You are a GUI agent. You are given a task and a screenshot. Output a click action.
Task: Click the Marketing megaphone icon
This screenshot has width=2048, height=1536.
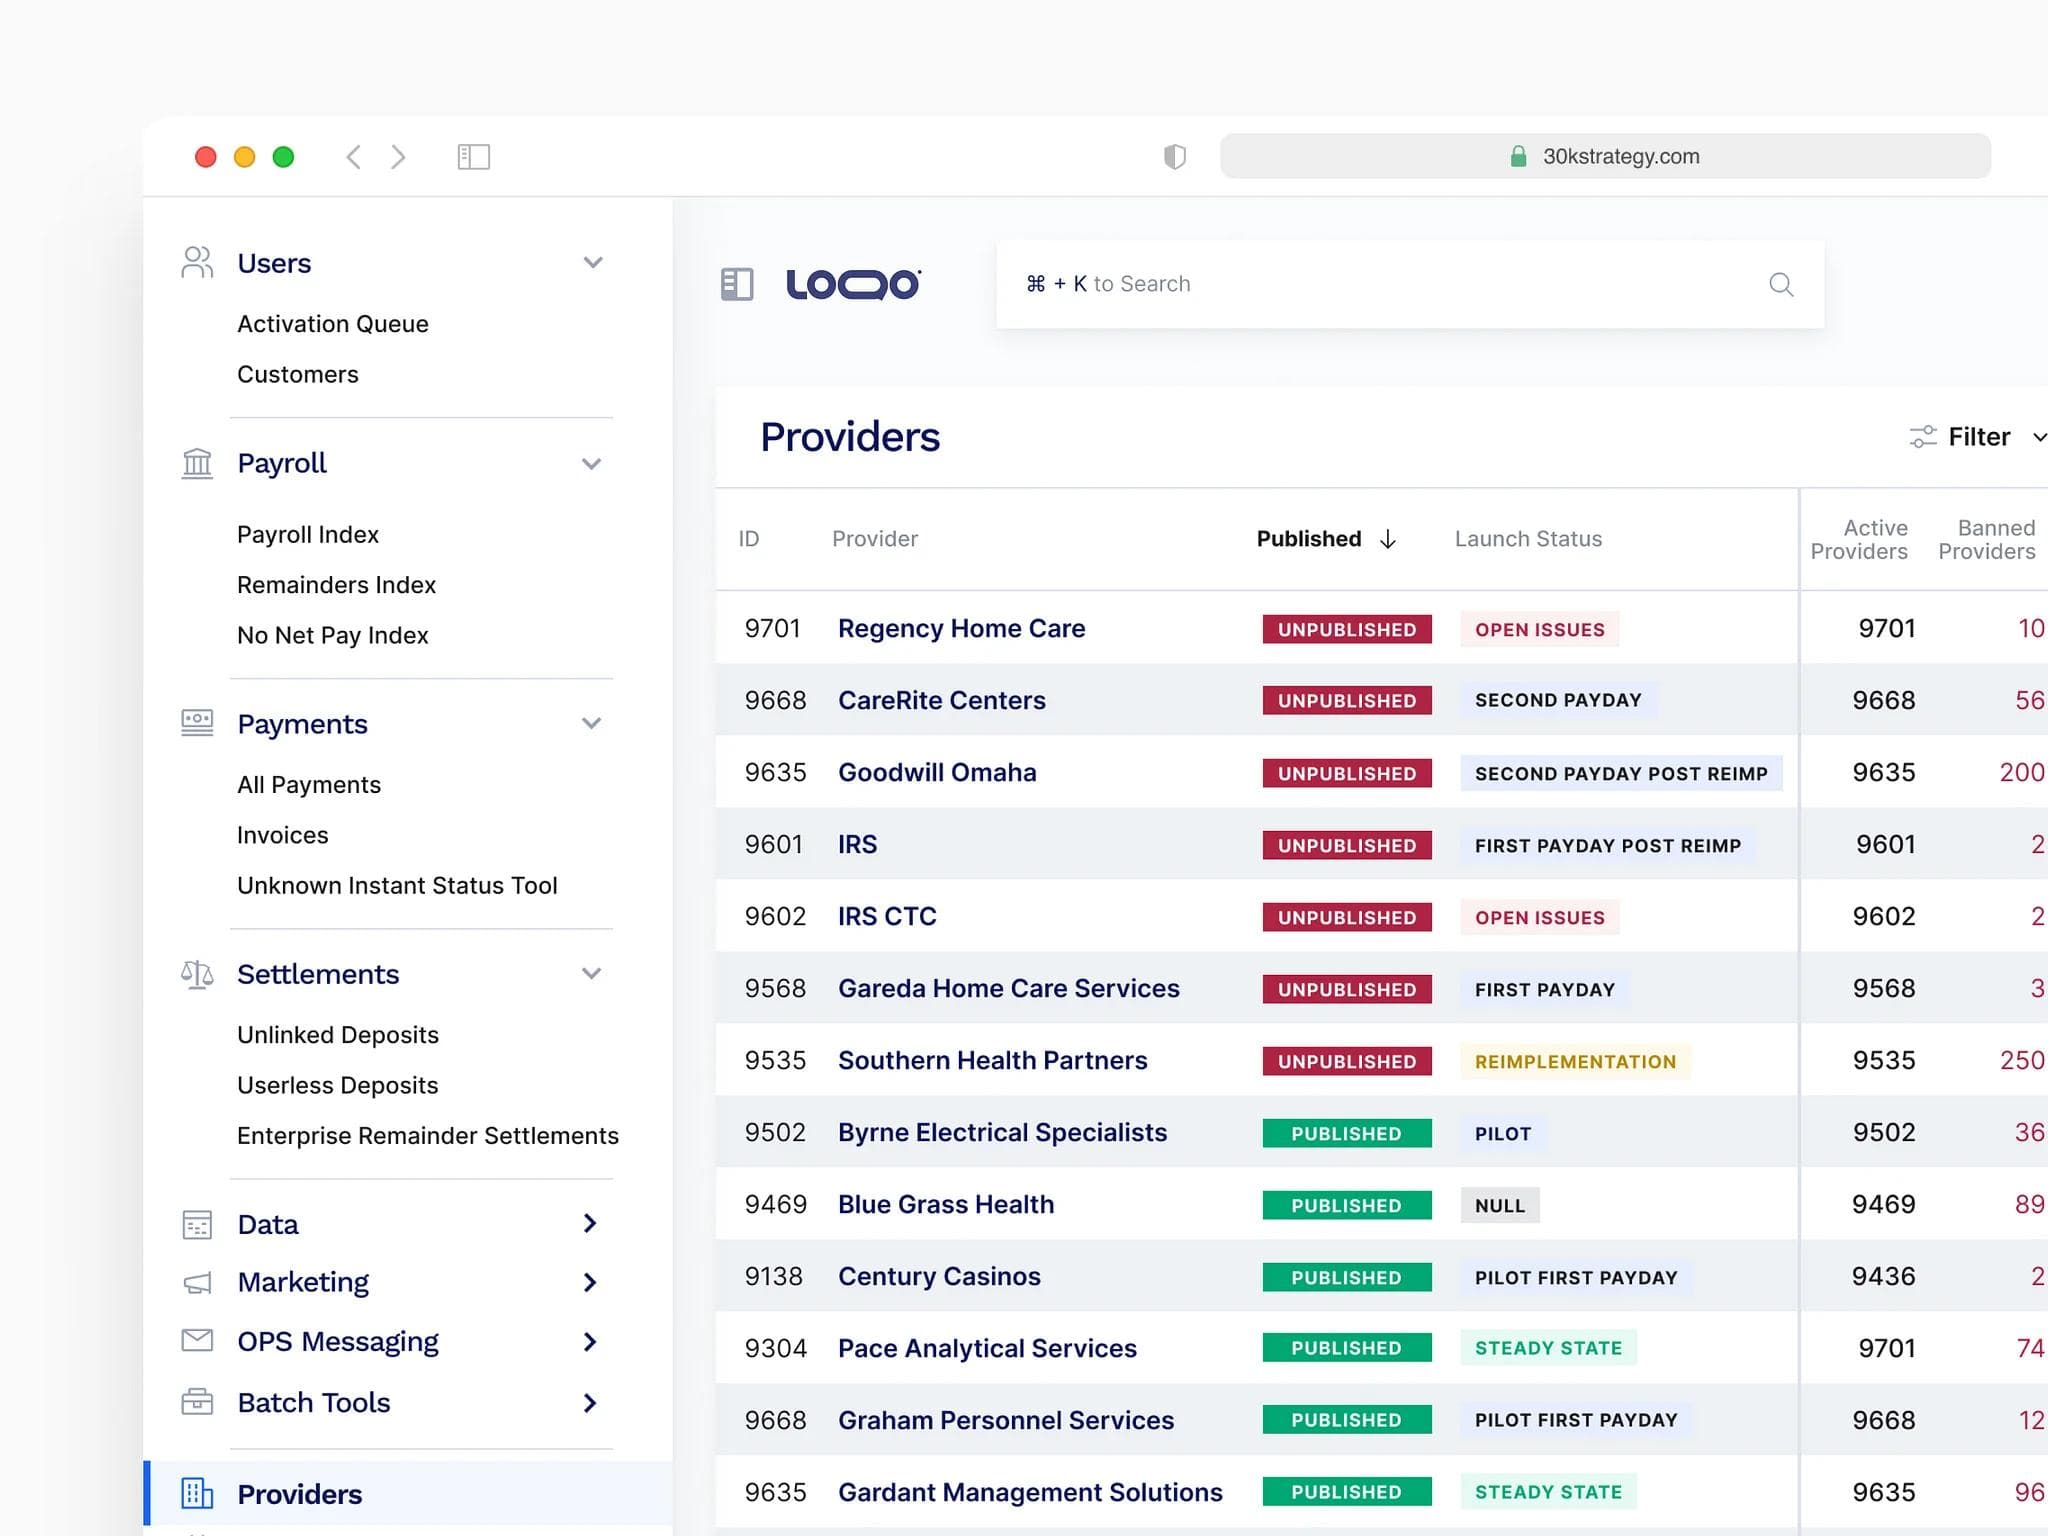point(197,1282)
